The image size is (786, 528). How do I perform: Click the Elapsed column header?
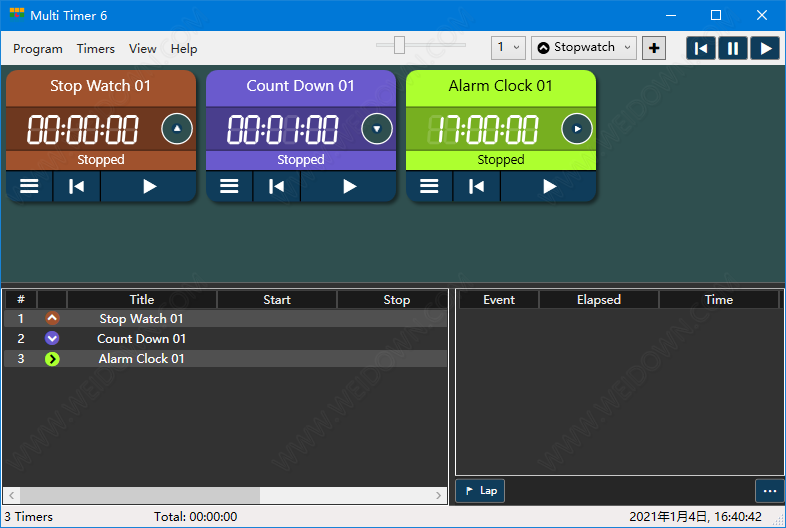click(x=599, y=299)
